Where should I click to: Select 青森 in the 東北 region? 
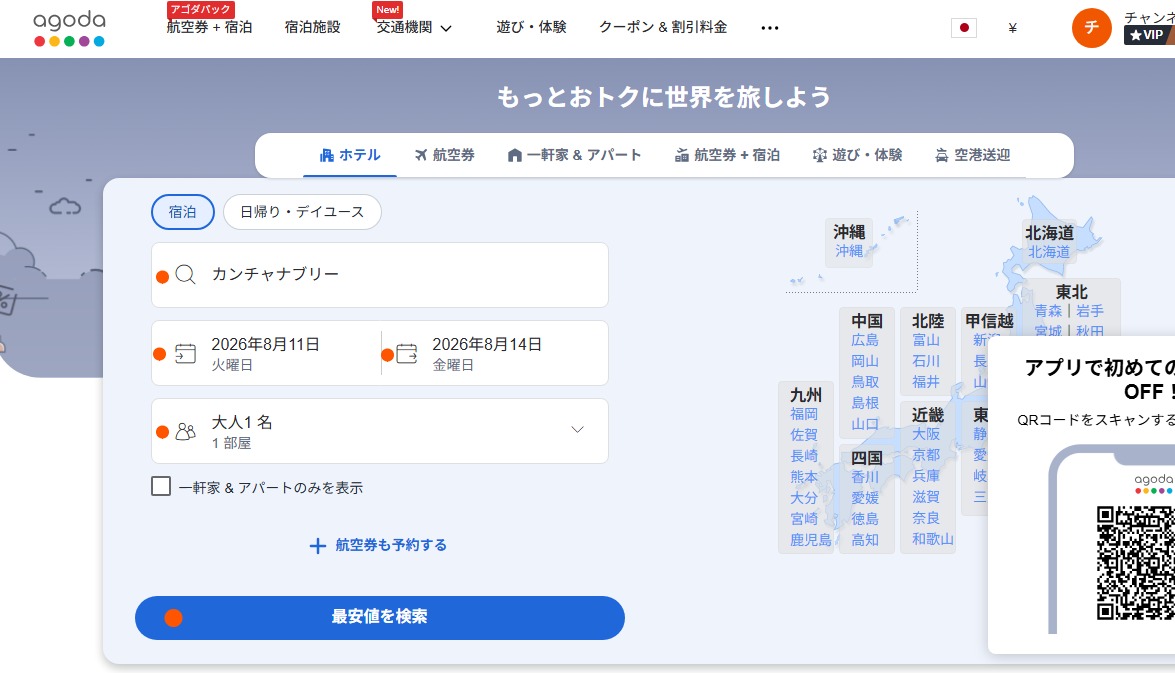[1048, 311]
